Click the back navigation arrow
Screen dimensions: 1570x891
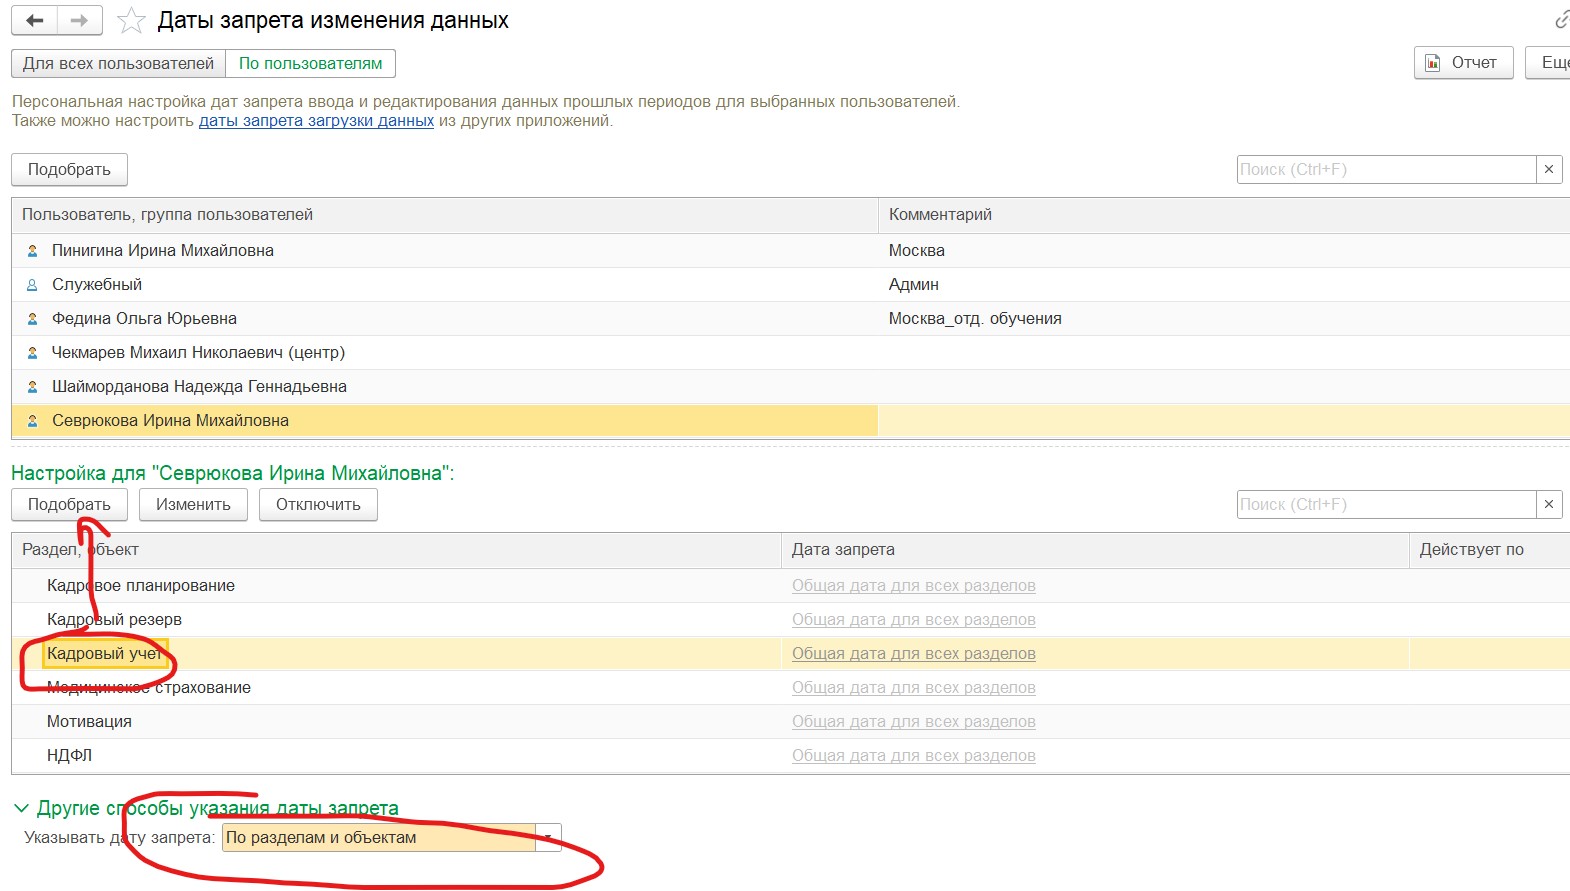(35, 20)
